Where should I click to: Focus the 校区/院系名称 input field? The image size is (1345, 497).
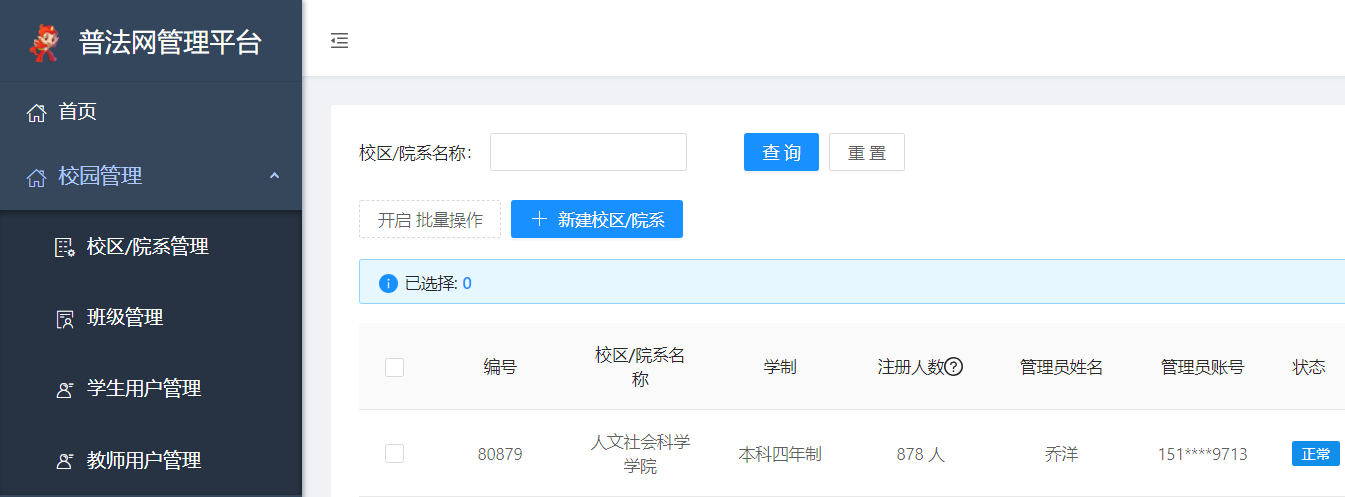(x=588, y=152)
